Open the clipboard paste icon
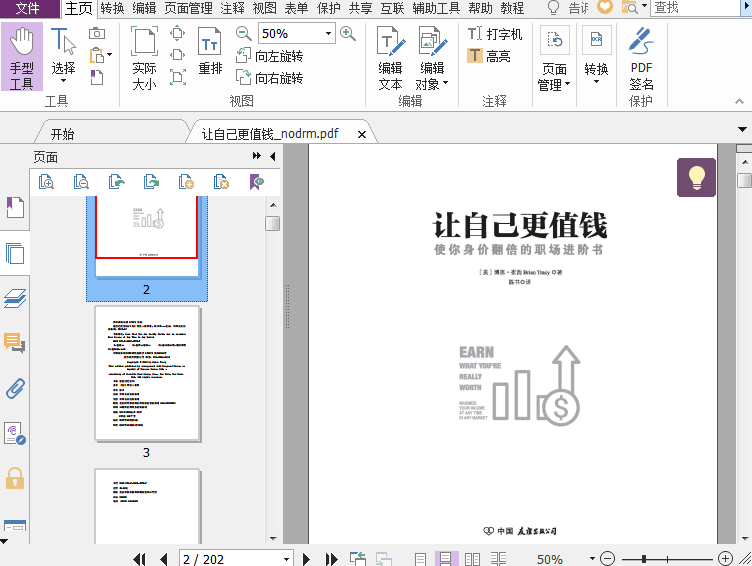The image size is (752, 566). [x=97, y=55]
